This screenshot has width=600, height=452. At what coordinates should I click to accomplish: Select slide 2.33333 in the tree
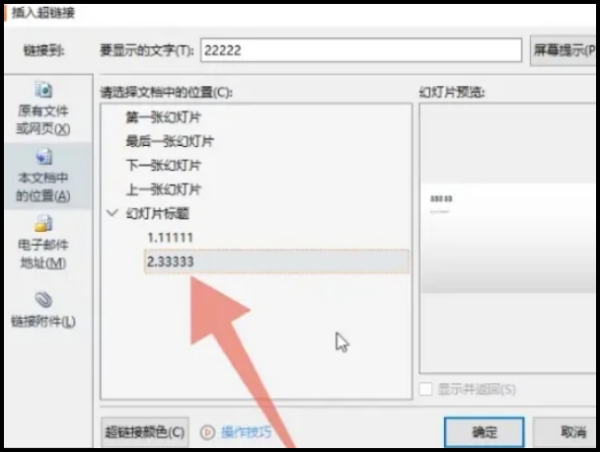click(277, 261)
